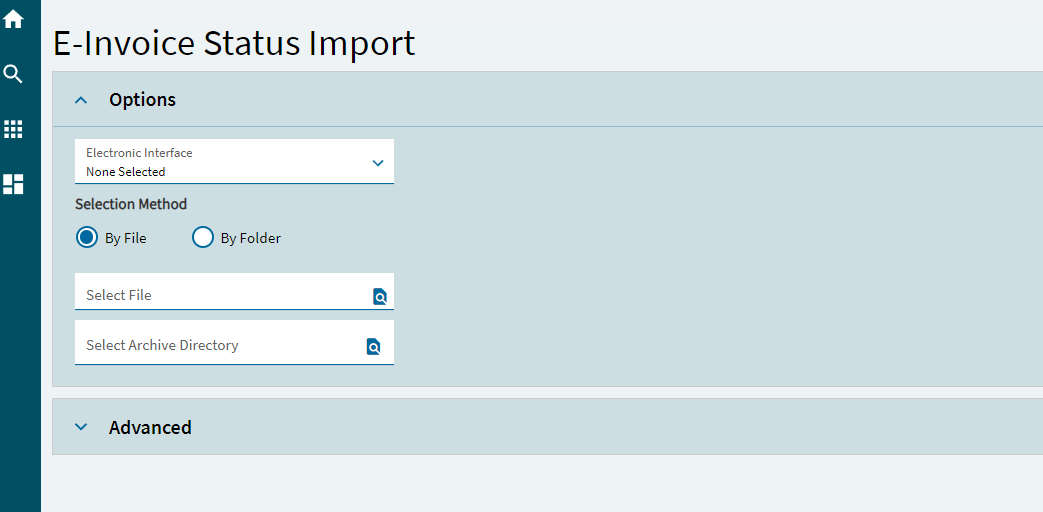Click the E-Invoice Status Import page title
This screenshot has width=1043, height=512.
[234, 43]
